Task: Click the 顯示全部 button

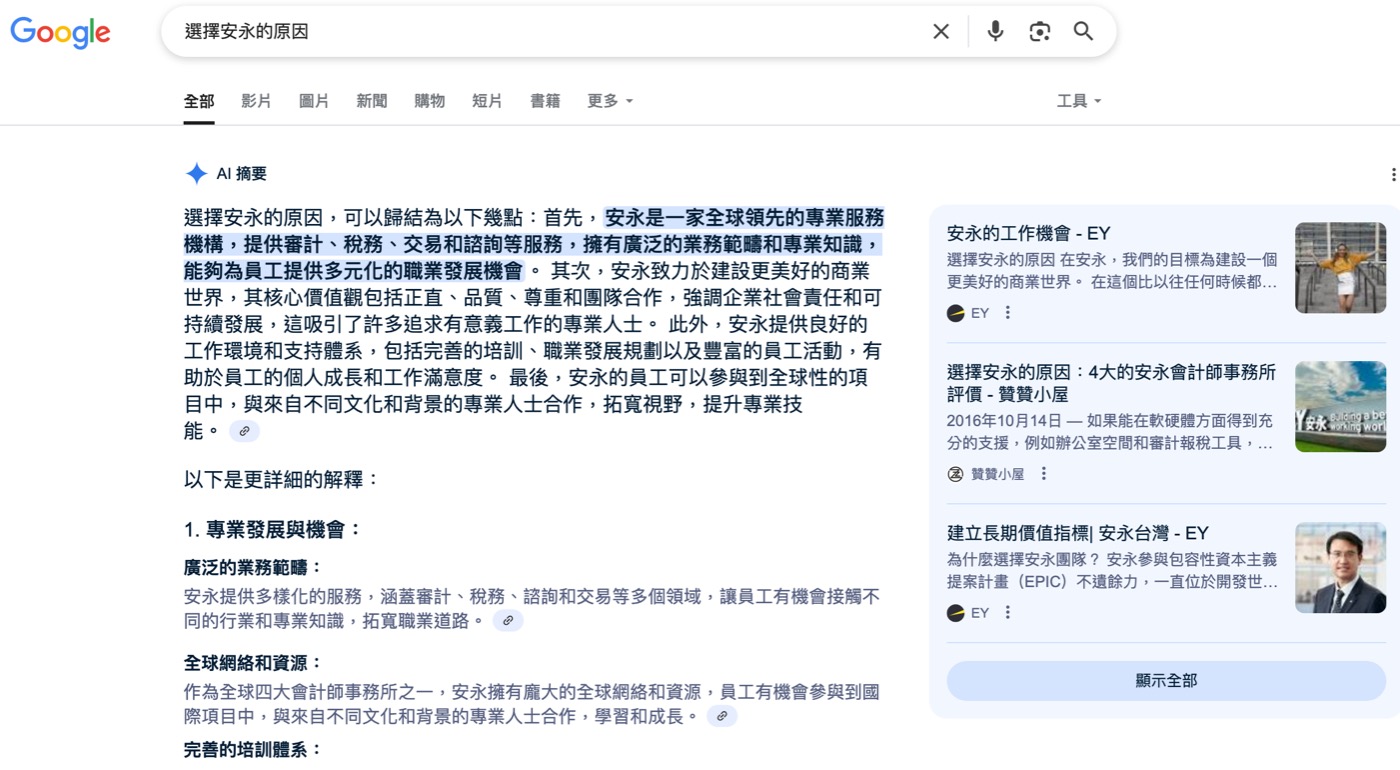Action: 1166,680
